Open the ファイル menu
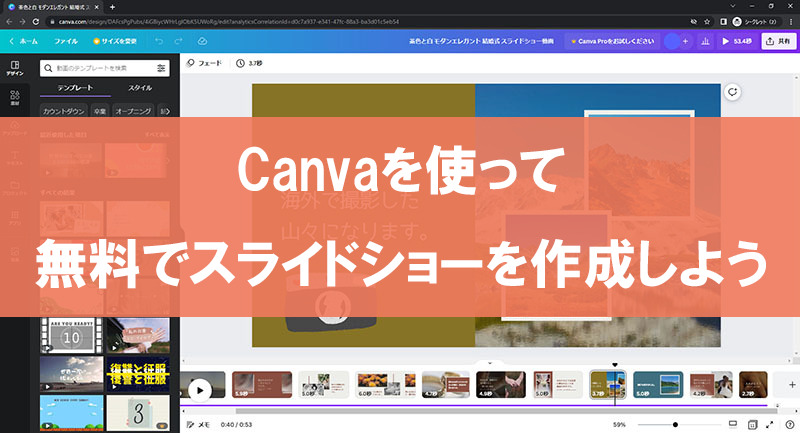Image resolution: width=800 pixels, height=433 pixels. 66,41
